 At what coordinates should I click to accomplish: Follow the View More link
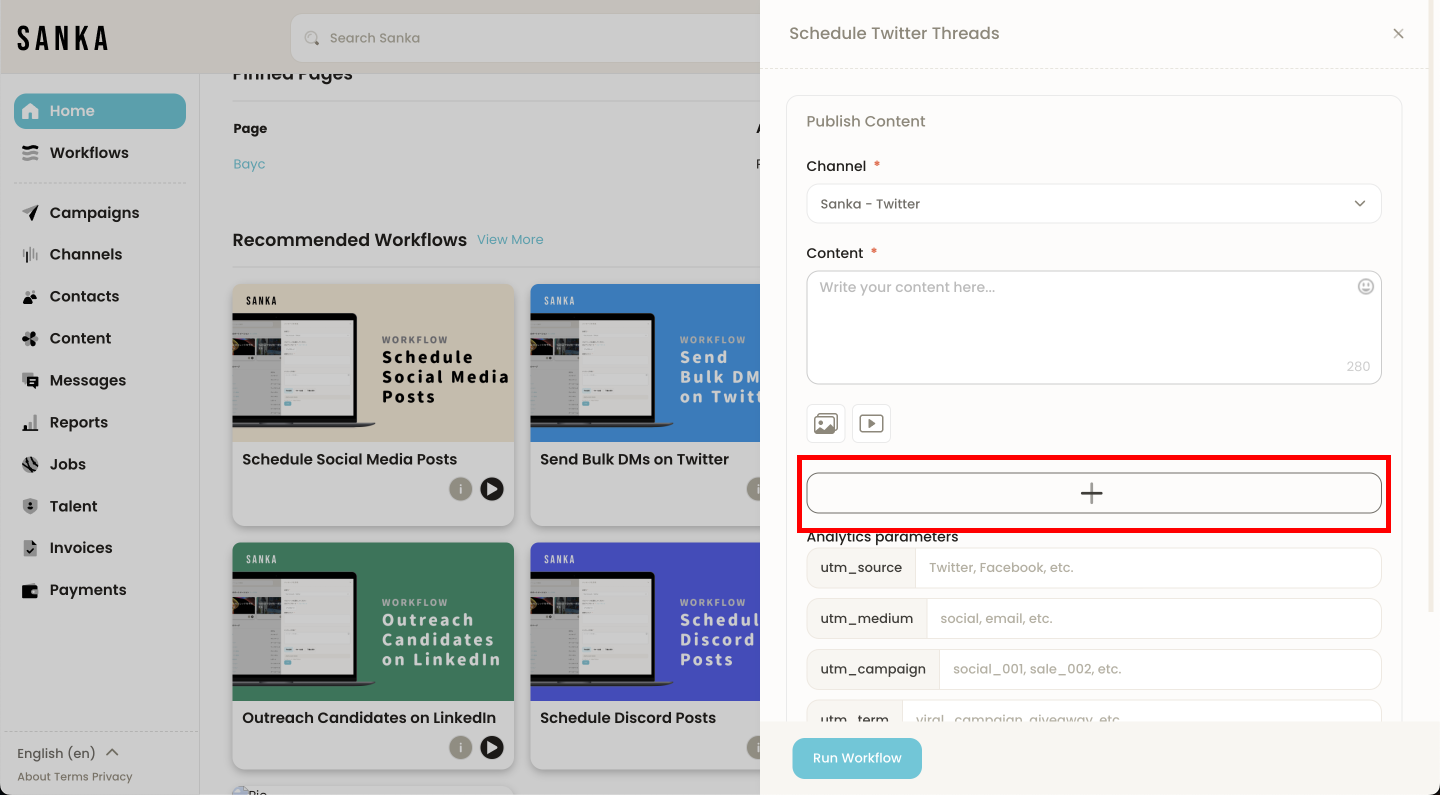pyautogui.click(x=510, y=240)
